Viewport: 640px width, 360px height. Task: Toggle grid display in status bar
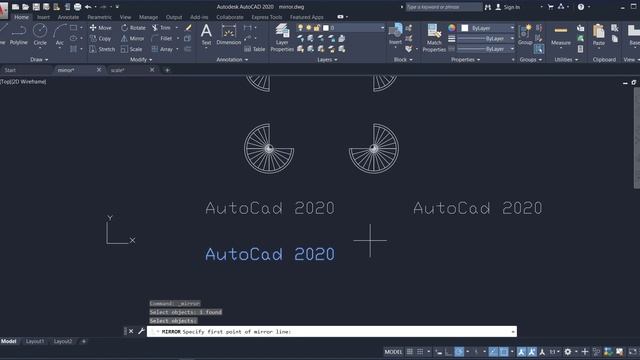coord(409,351)
